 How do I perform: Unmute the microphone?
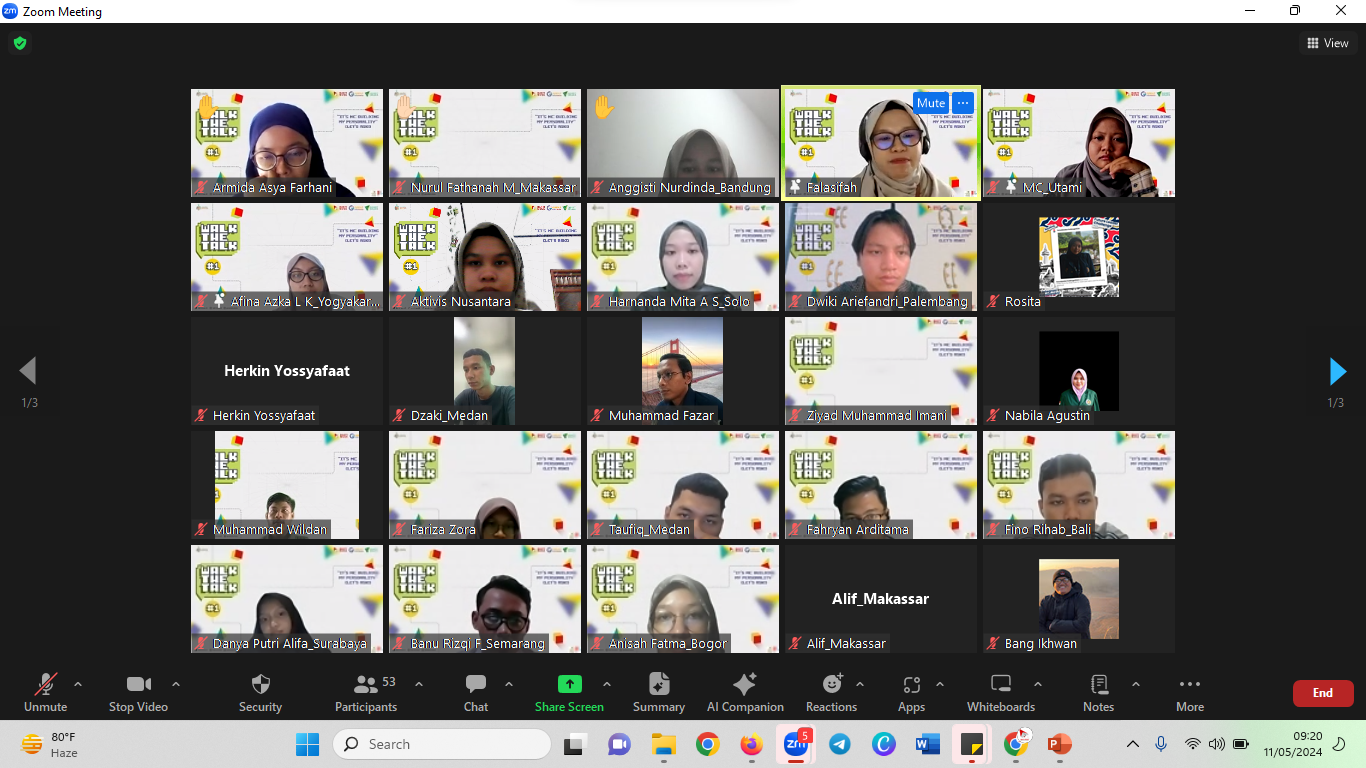[46, 685]
